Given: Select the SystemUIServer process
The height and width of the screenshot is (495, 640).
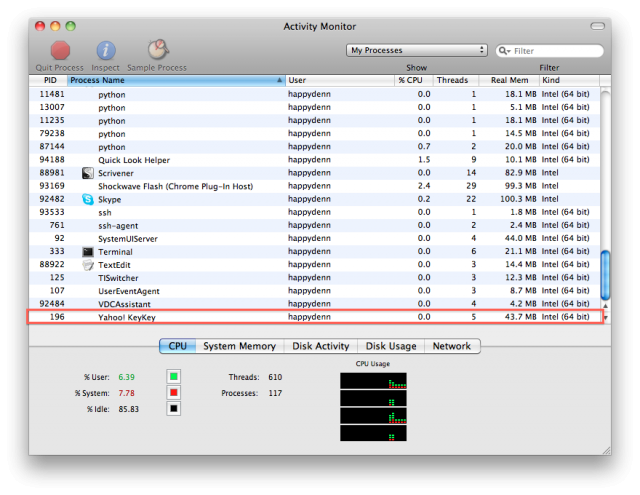Looking at the screenshot, I should (x=315, y=238).
